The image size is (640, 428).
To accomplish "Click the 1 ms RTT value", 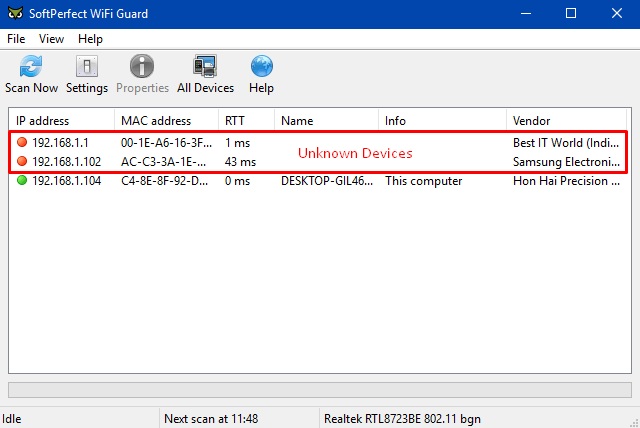I will pyautogui.click(x=238, y=143).
